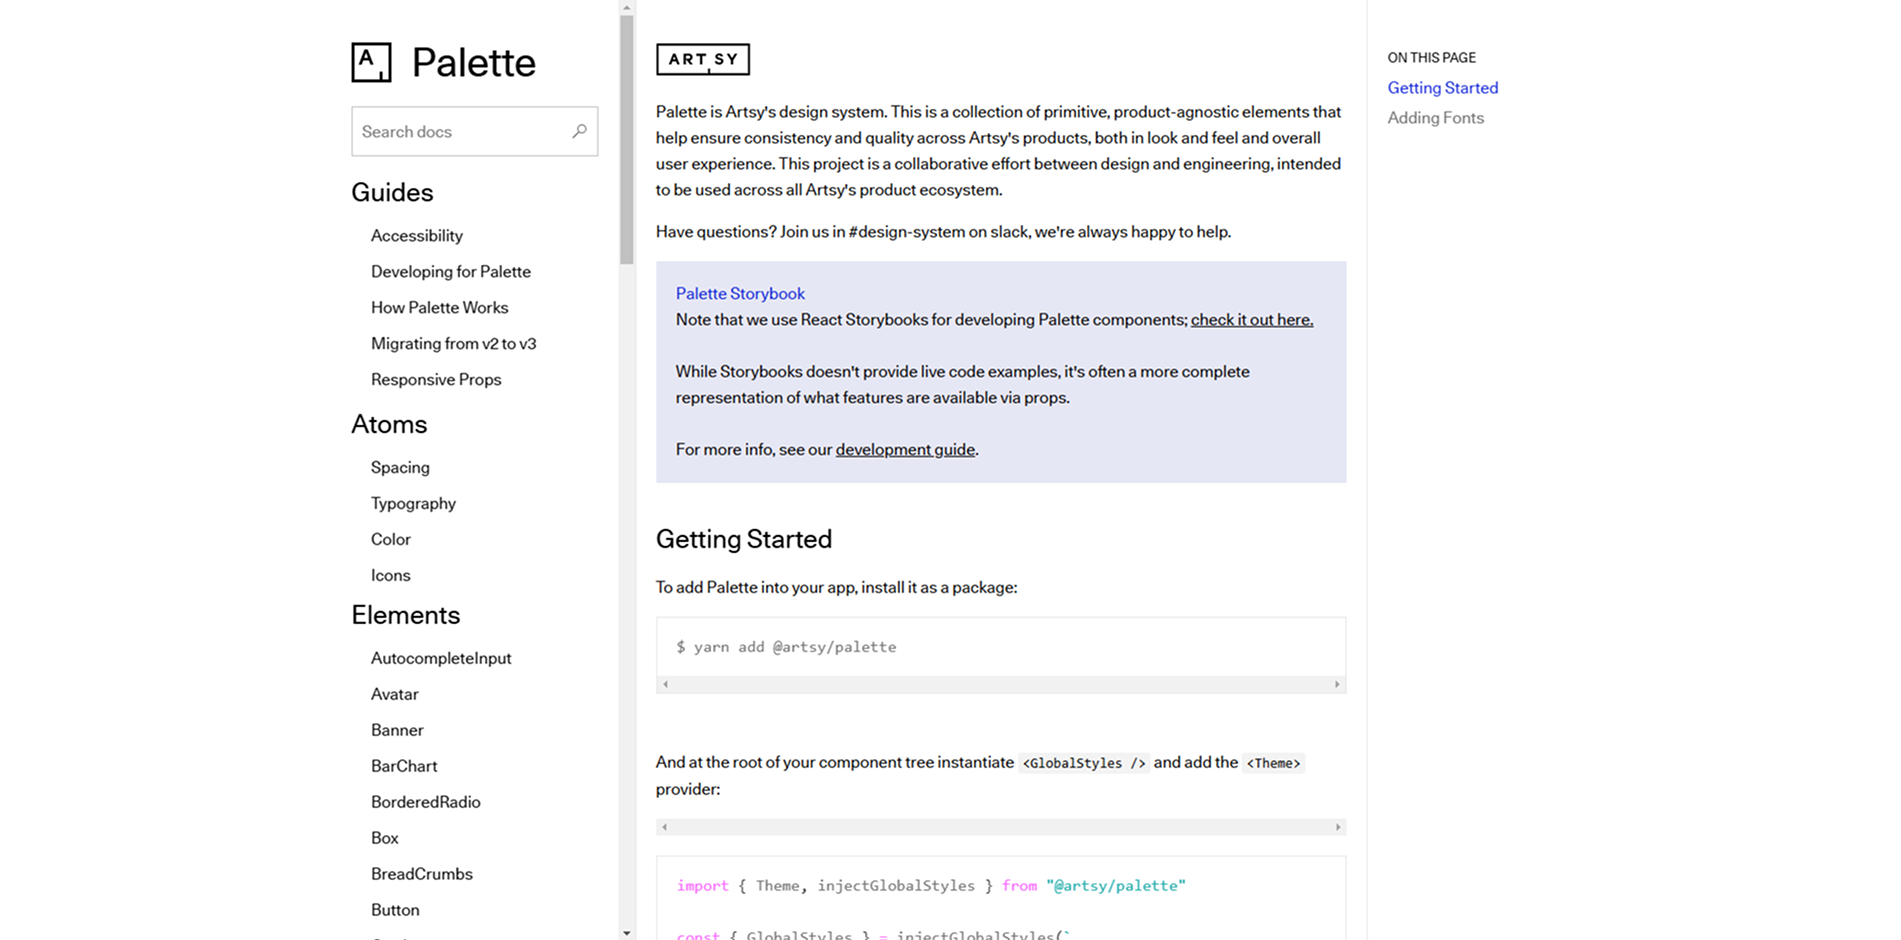Go to the Spacing atoms page

coord(400,468)
